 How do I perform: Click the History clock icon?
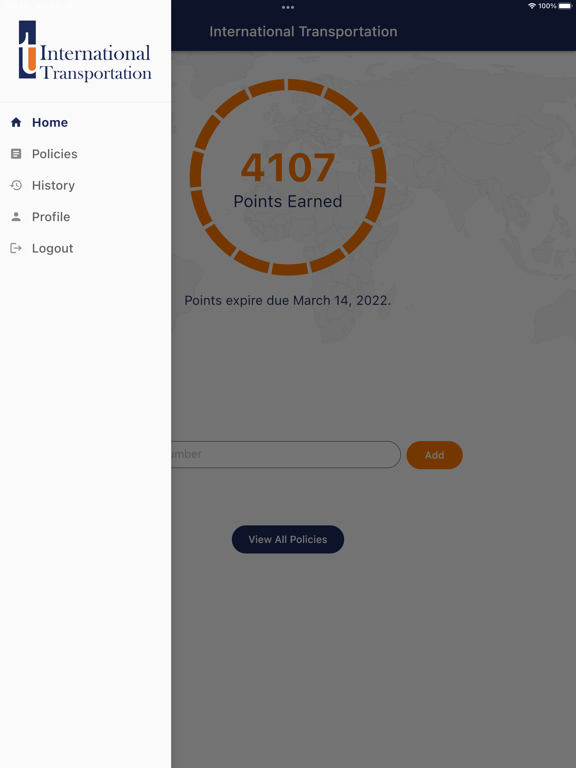pyautogui.click(x=16, y=185)
